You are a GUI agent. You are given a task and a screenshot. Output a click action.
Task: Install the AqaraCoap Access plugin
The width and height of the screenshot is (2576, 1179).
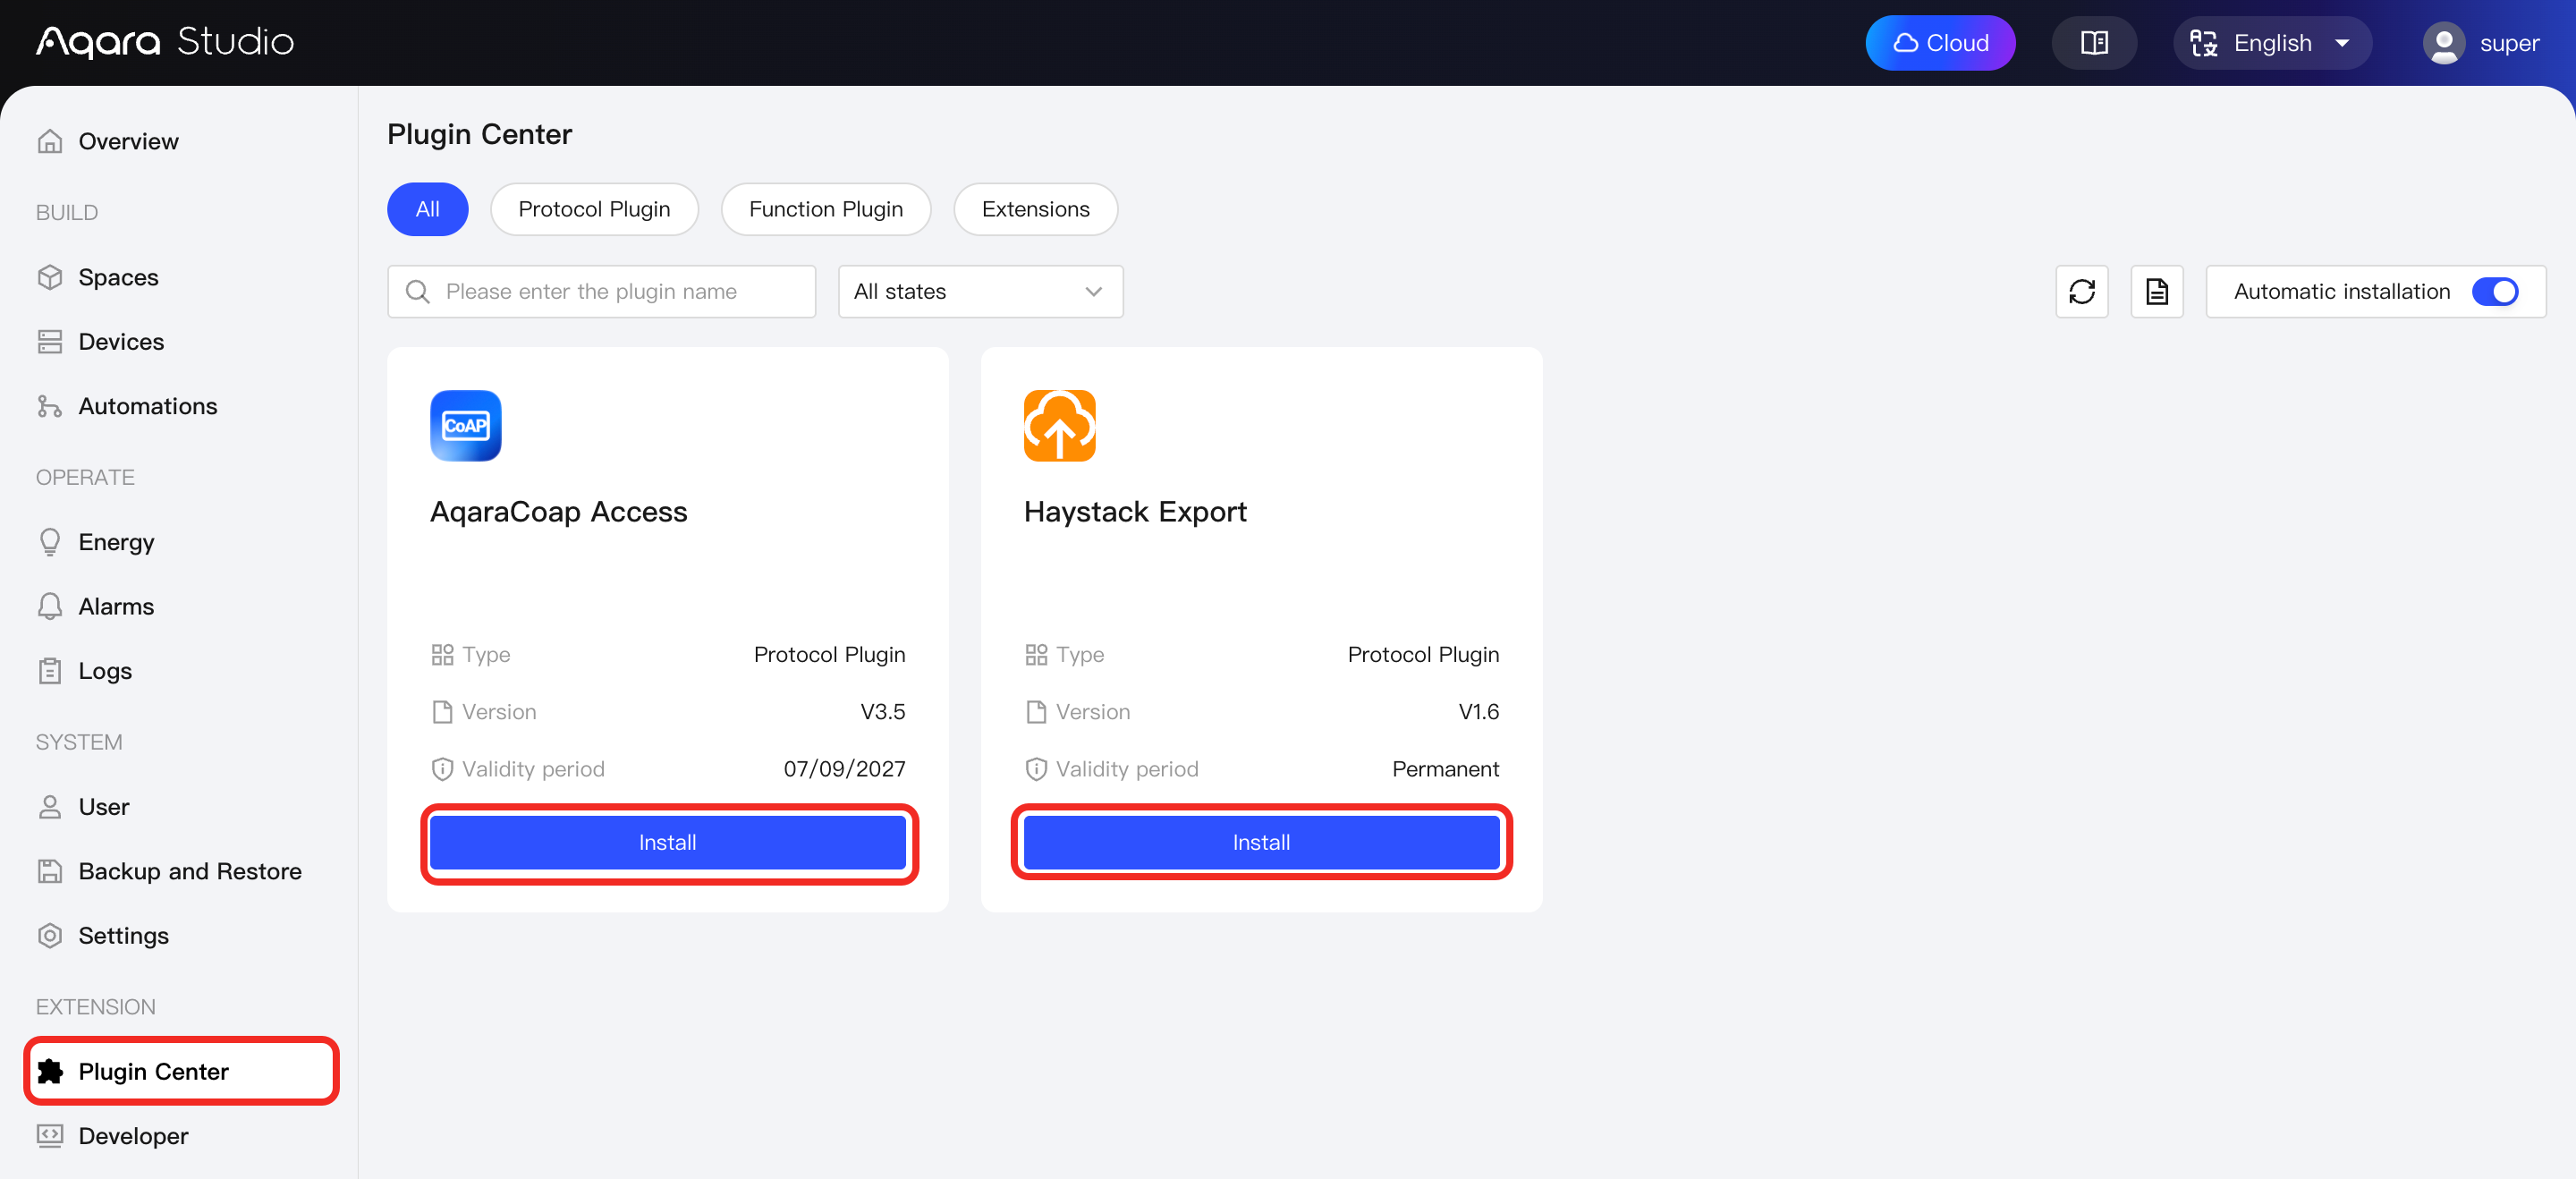[x=668, y=842]
